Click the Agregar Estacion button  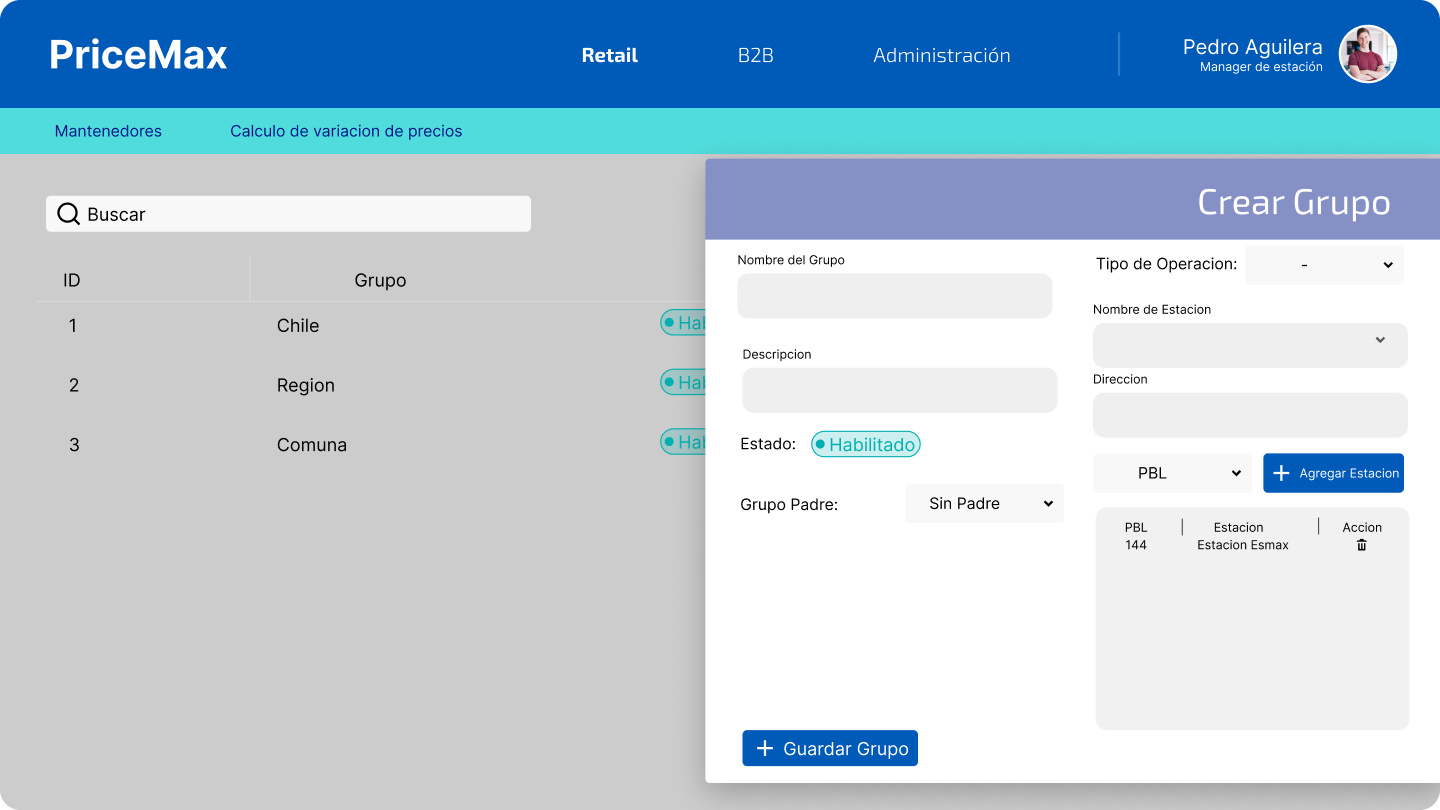pyautogui.click(x=1334, y=473)
